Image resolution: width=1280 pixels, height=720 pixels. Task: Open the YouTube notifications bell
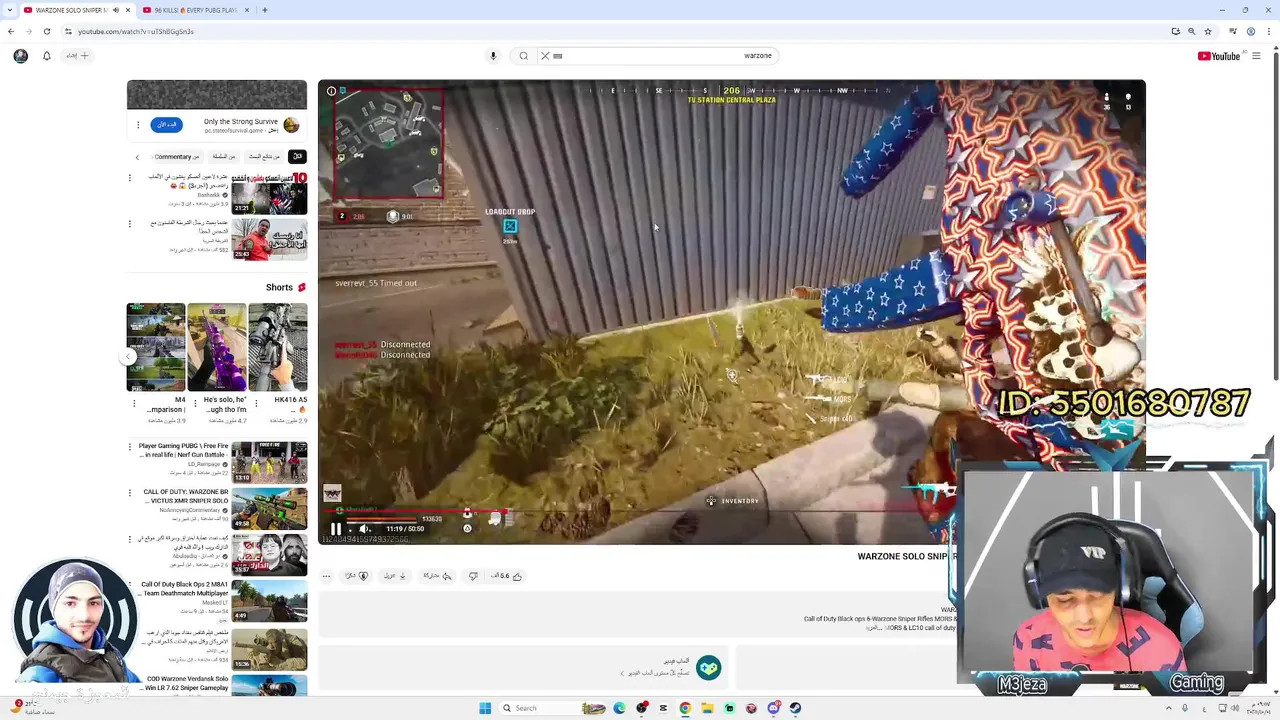tap(46, 56)
